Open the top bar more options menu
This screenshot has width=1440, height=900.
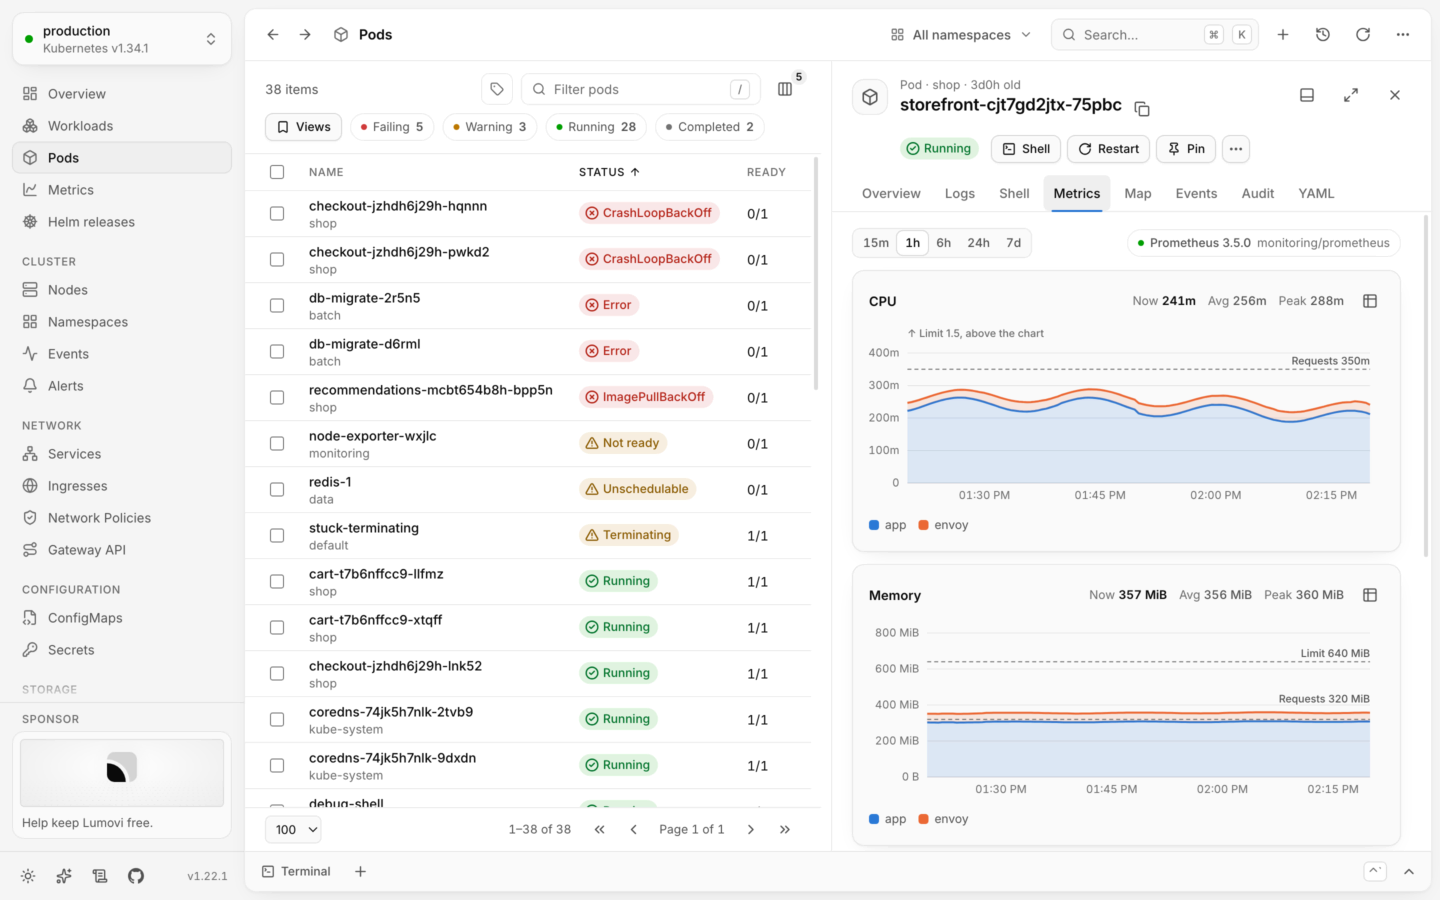tap(1403, 35)
